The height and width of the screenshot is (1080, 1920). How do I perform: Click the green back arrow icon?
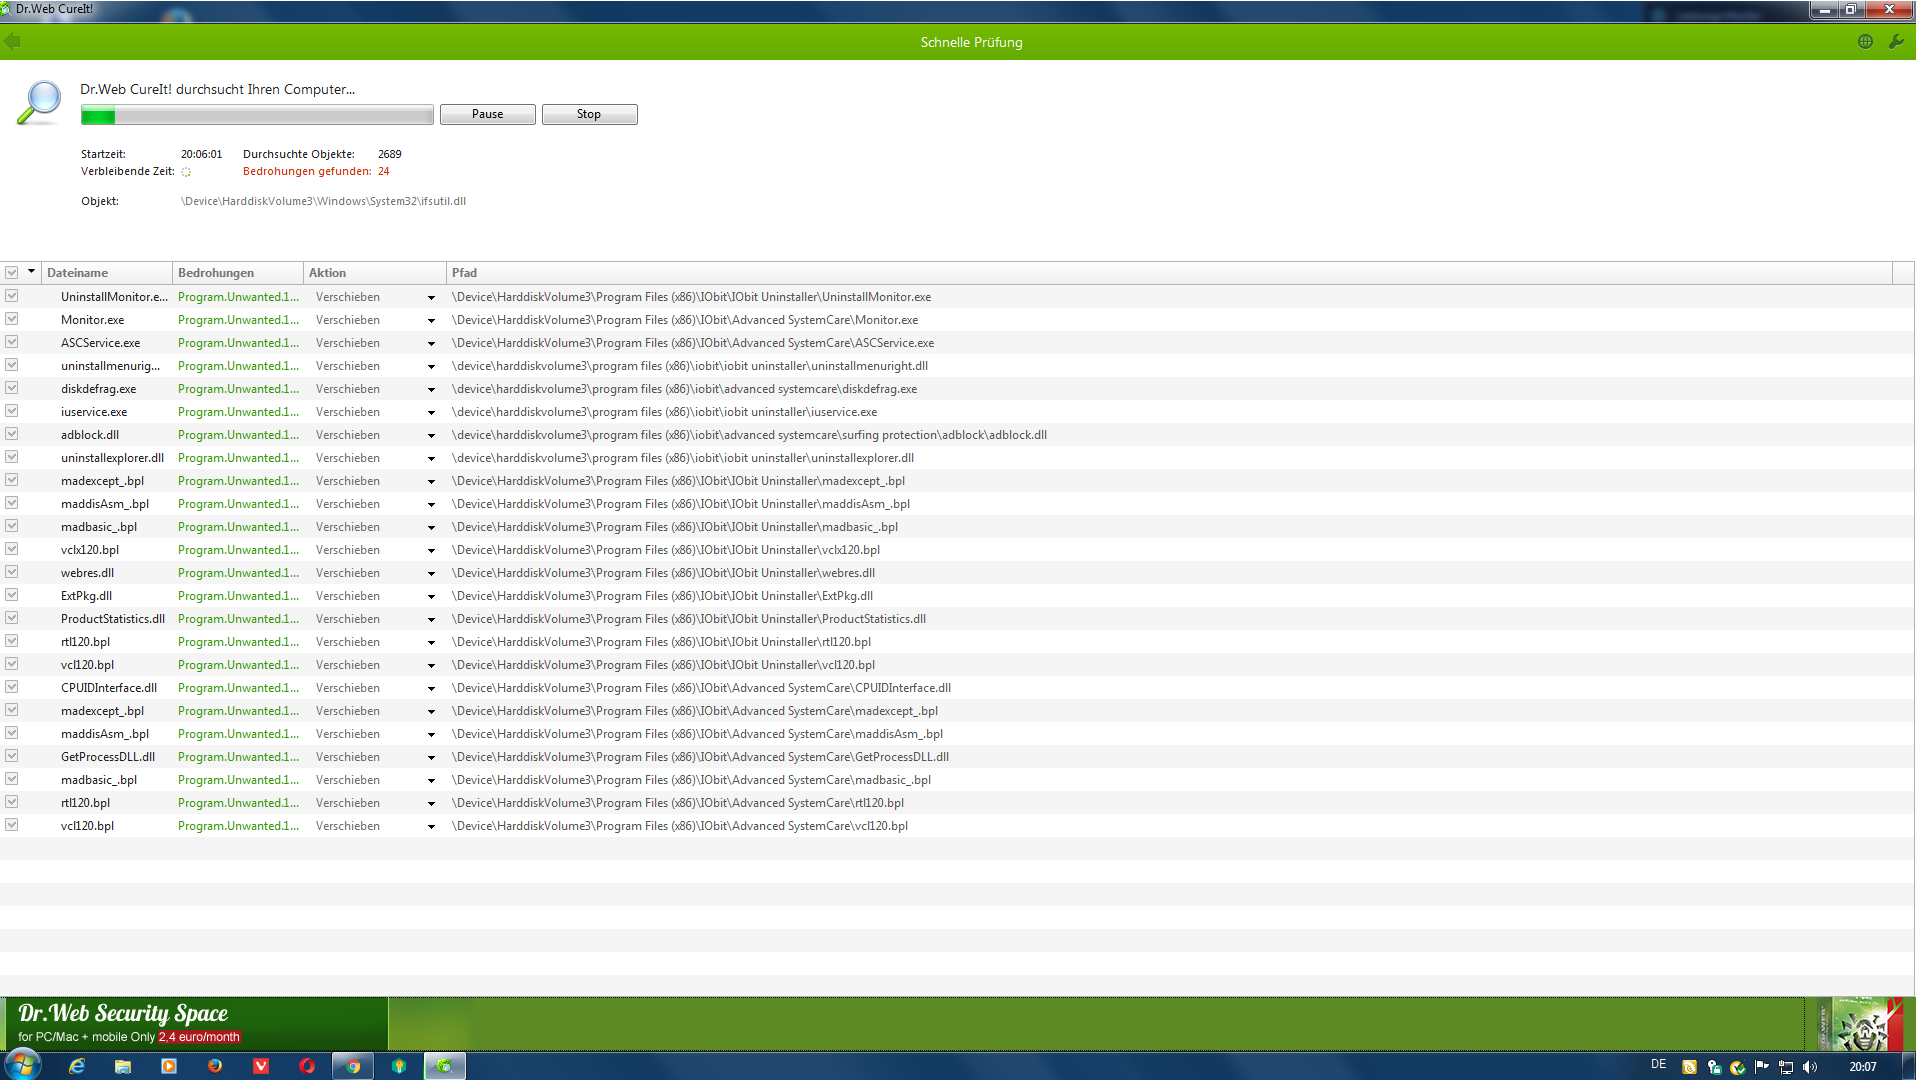pos(12,42)
